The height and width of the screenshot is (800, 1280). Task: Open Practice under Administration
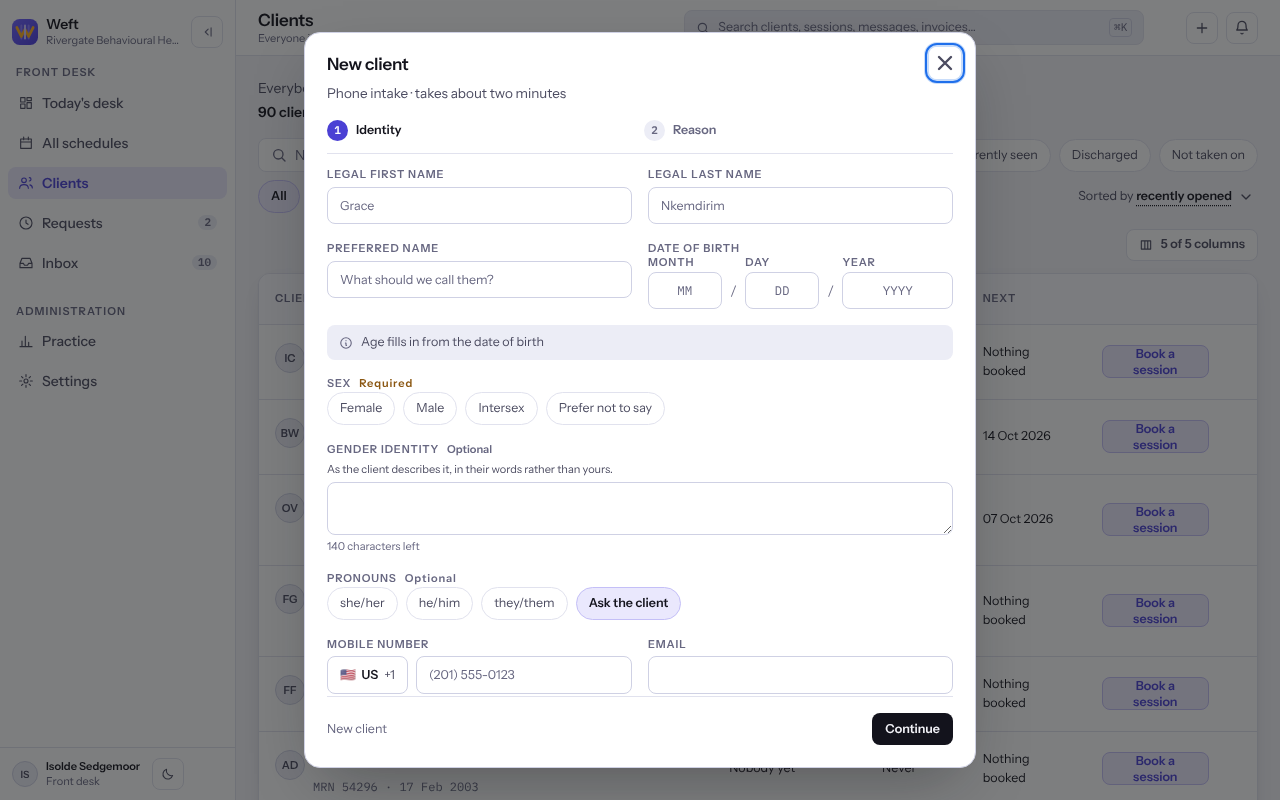pyautogui.click(x=118, y=341)
